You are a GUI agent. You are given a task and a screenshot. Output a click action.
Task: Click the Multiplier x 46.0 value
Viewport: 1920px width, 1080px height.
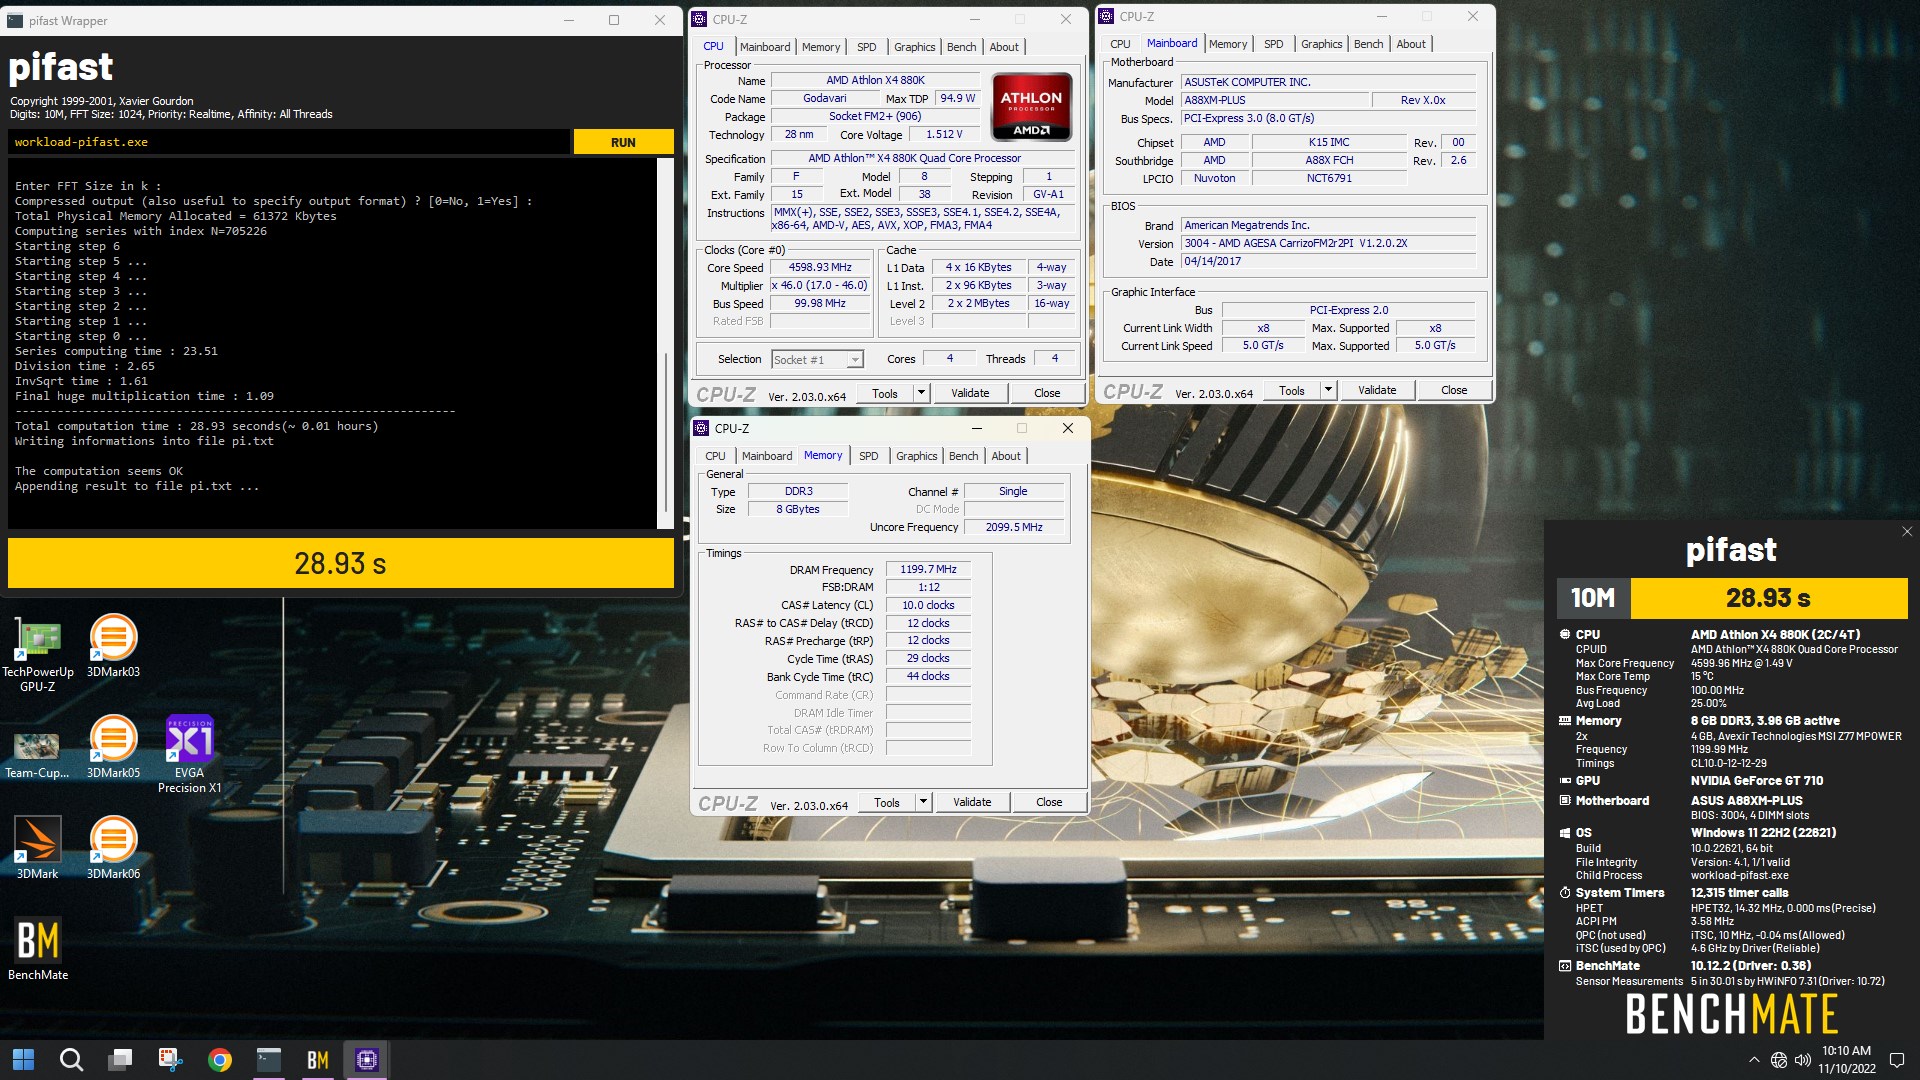coord(820,285)
